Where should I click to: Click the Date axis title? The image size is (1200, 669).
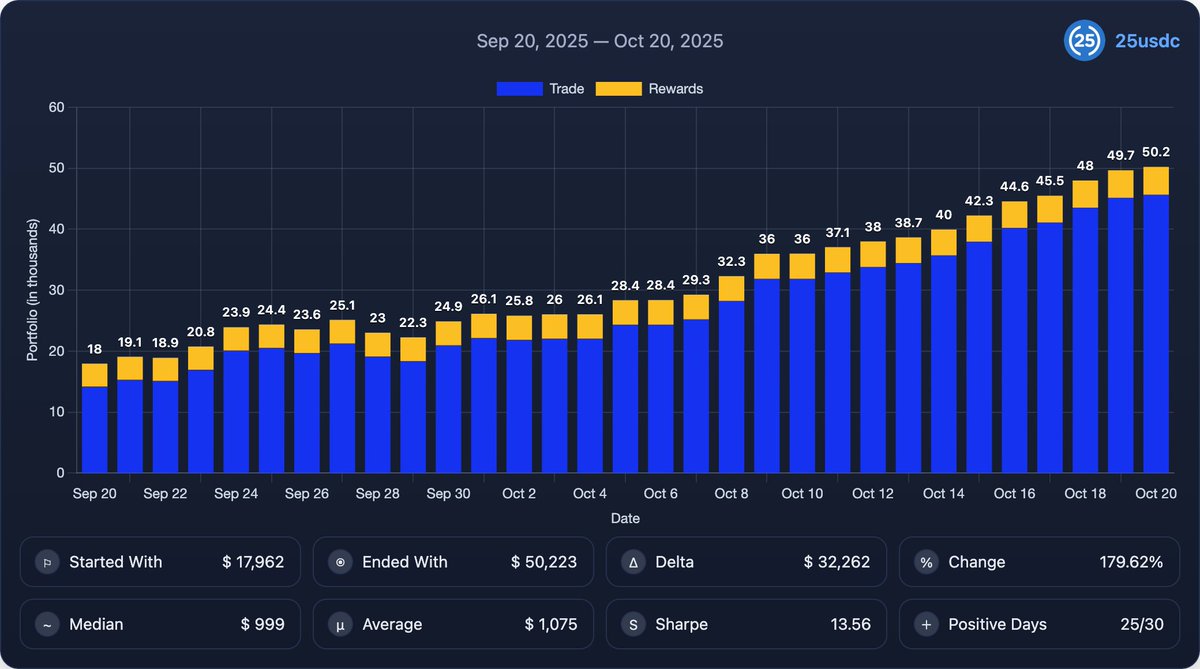[x=625, y=519]
